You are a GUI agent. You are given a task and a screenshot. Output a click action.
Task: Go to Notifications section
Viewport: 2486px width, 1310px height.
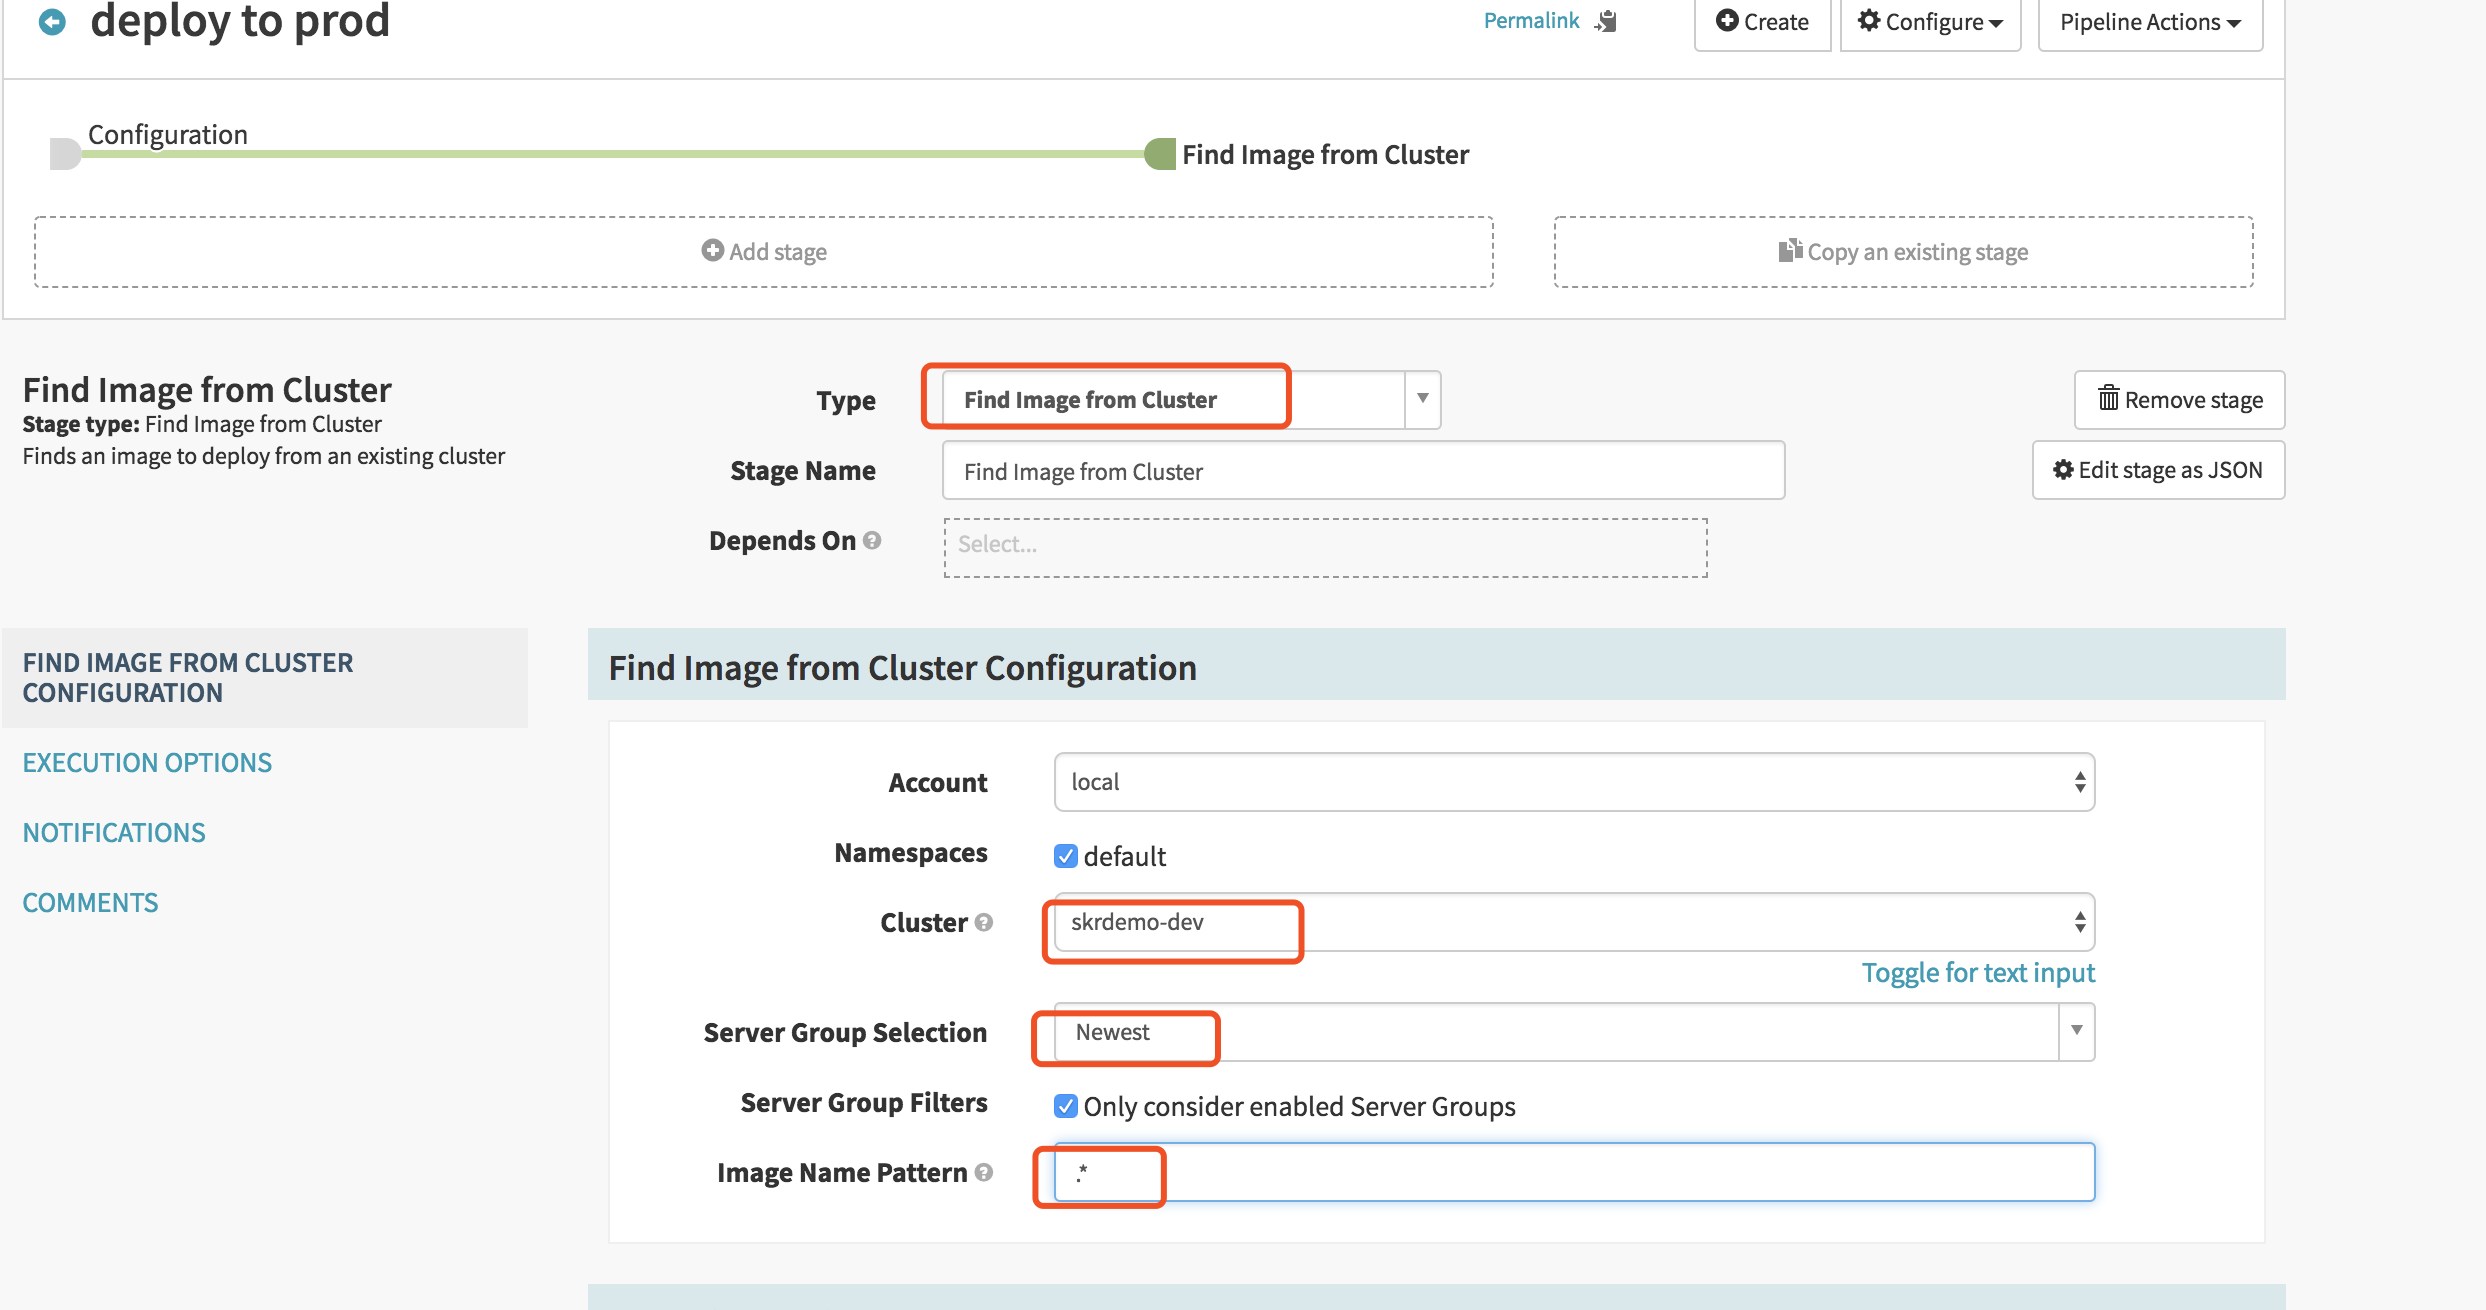tap(114, 833)
